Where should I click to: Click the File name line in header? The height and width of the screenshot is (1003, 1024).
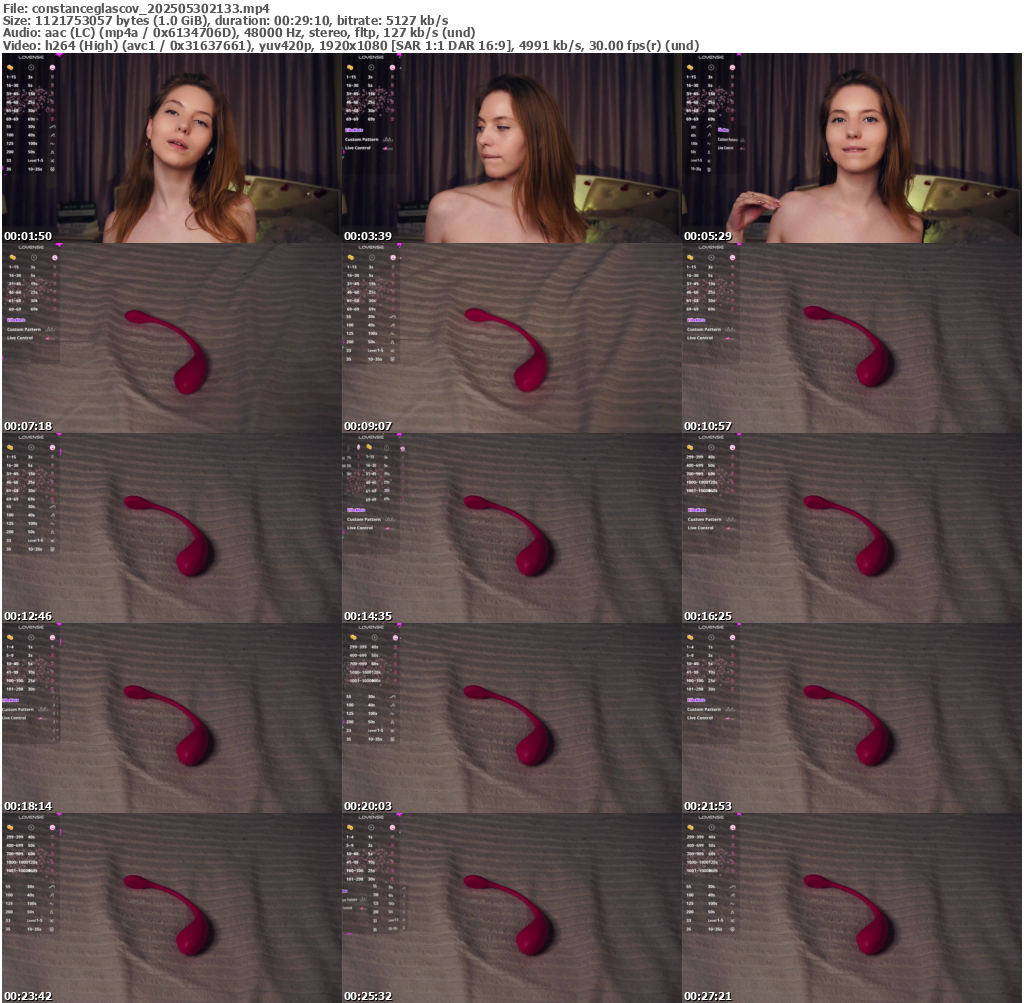coord(135,8)
